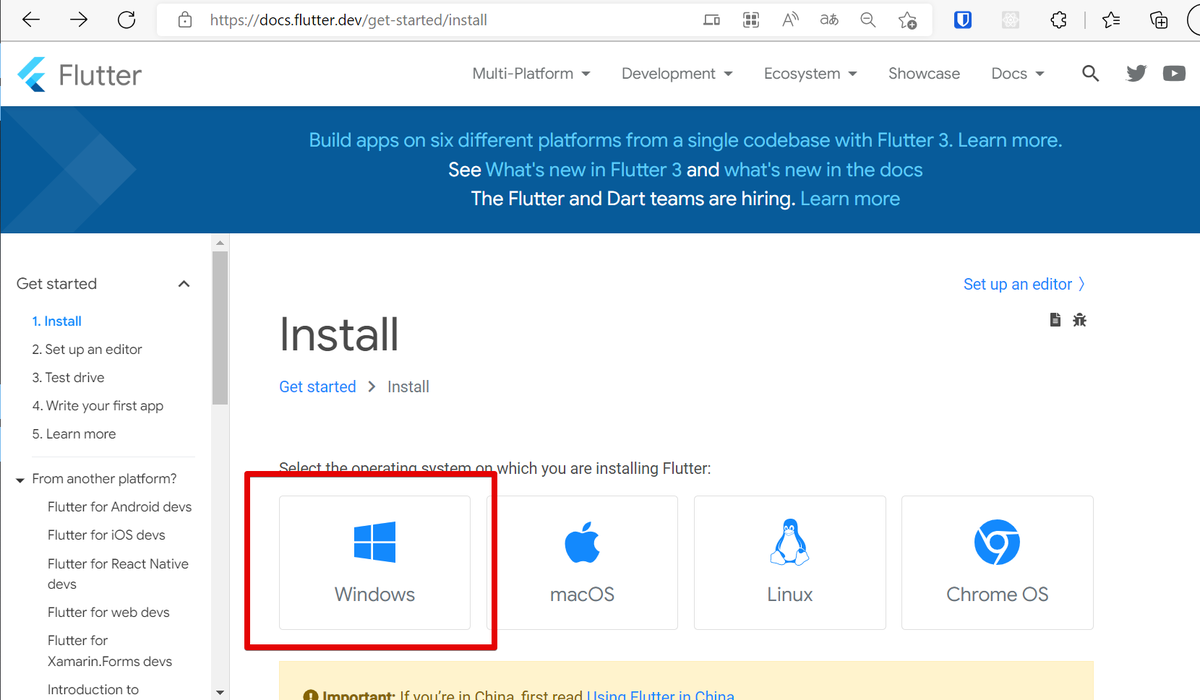
Task: Open the Bitwarden extension icon
Action: point(963,20)
